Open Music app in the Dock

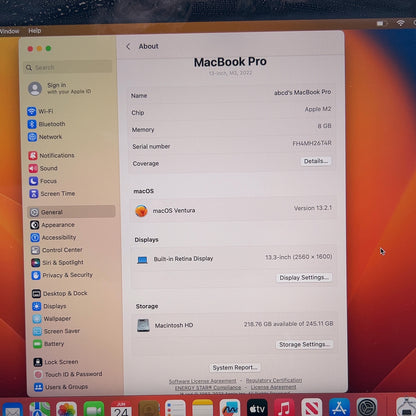284,408
